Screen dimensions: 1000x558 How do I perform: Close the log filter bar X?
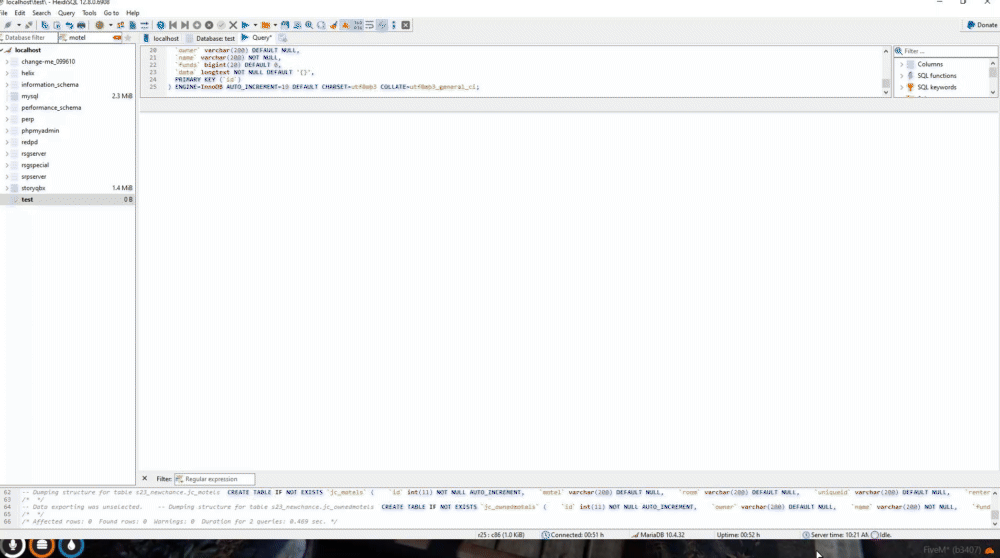click(145, 478)
